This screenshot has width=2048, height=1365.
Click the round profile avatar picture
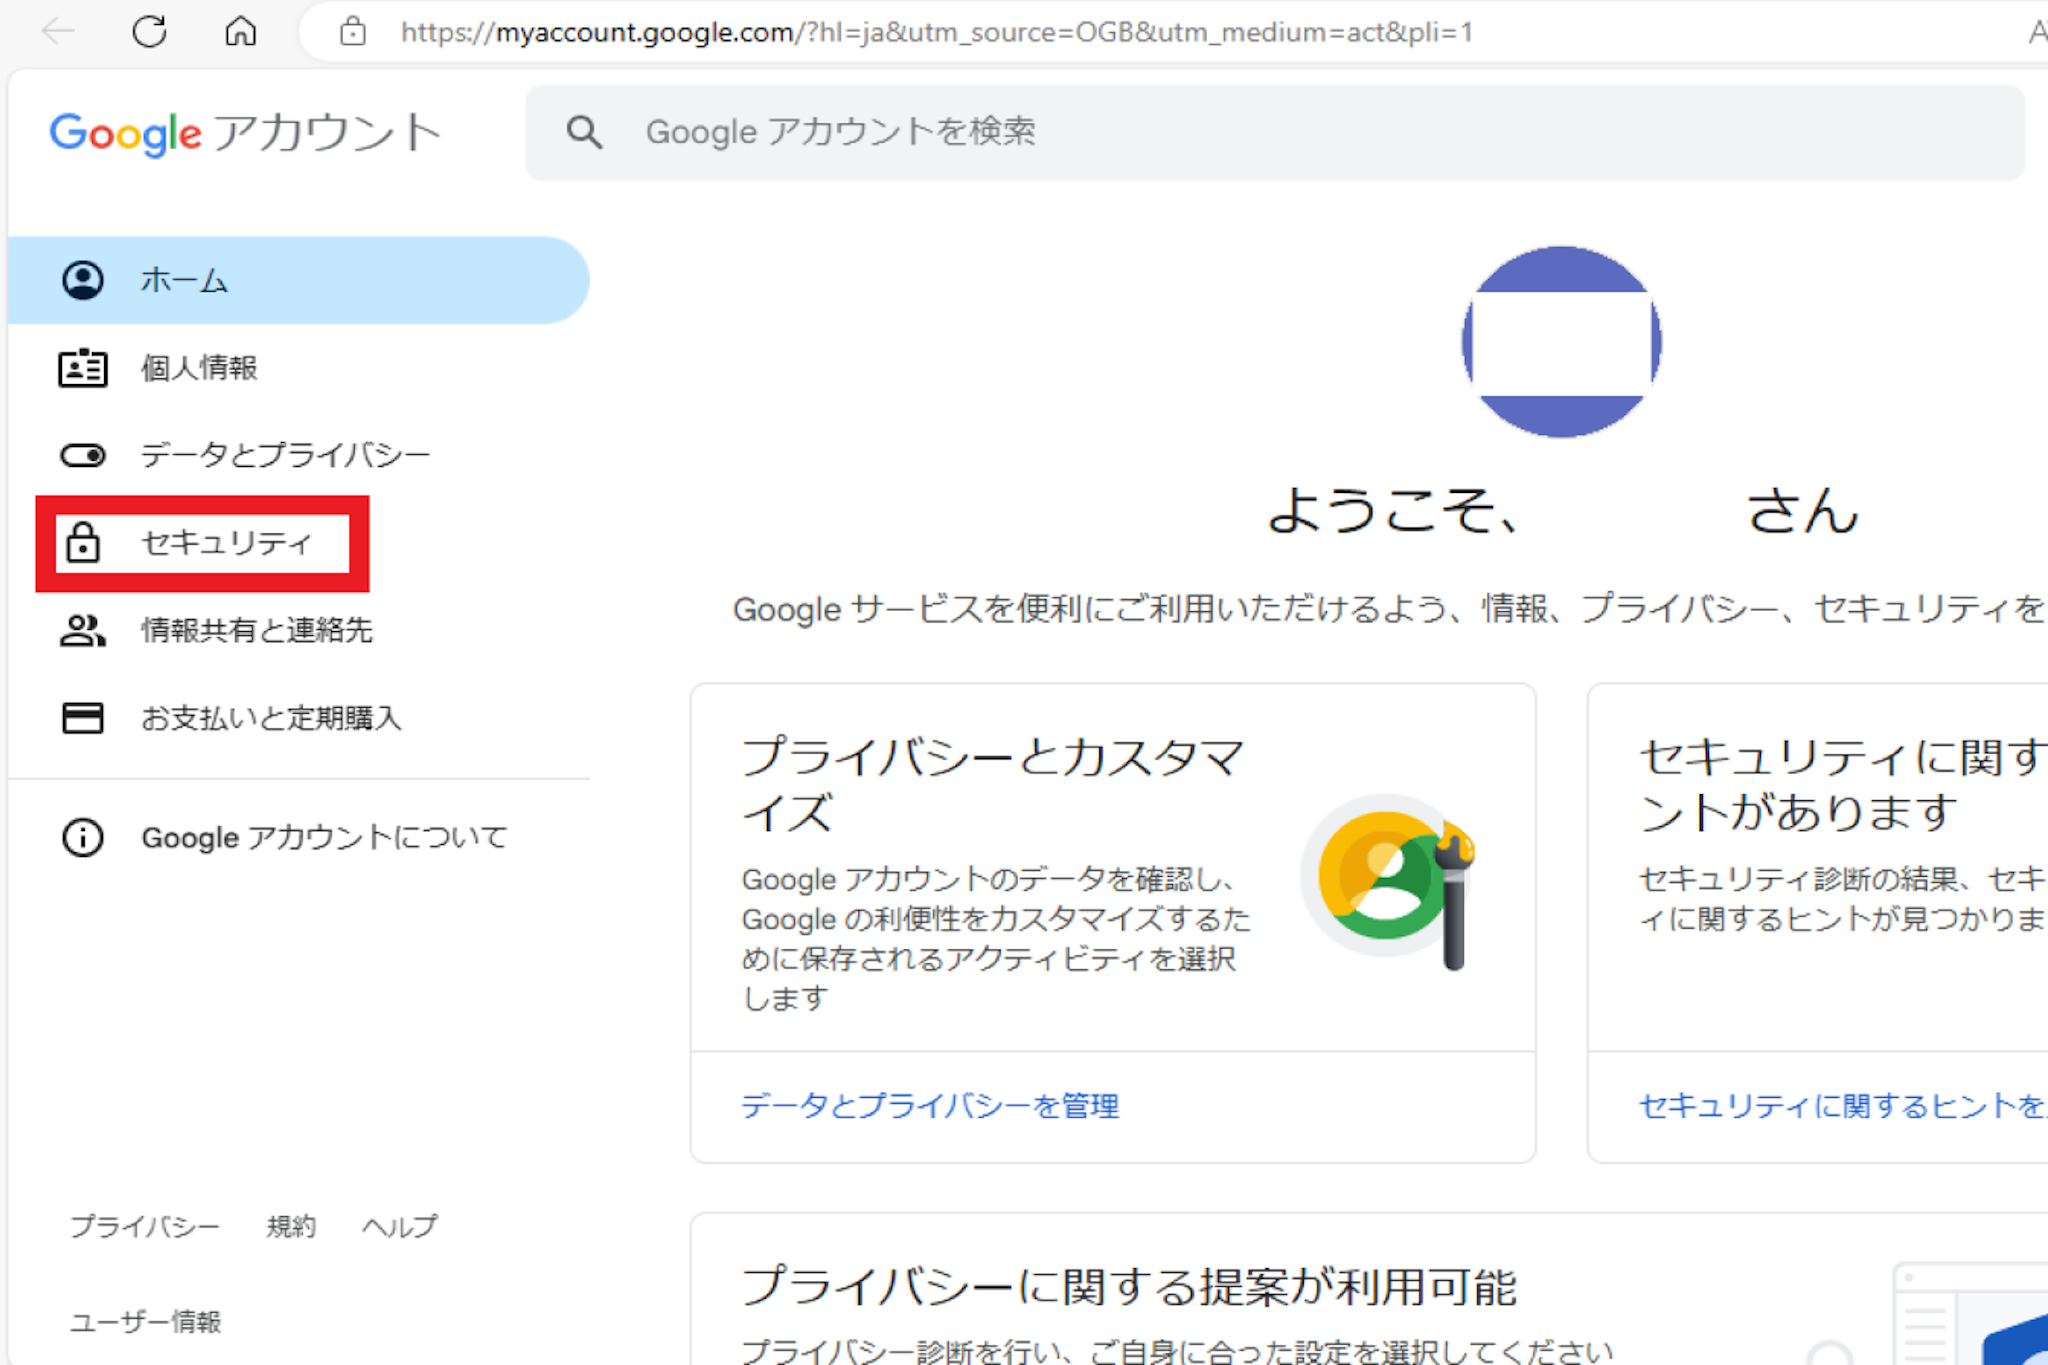[x=1561, y=342]
